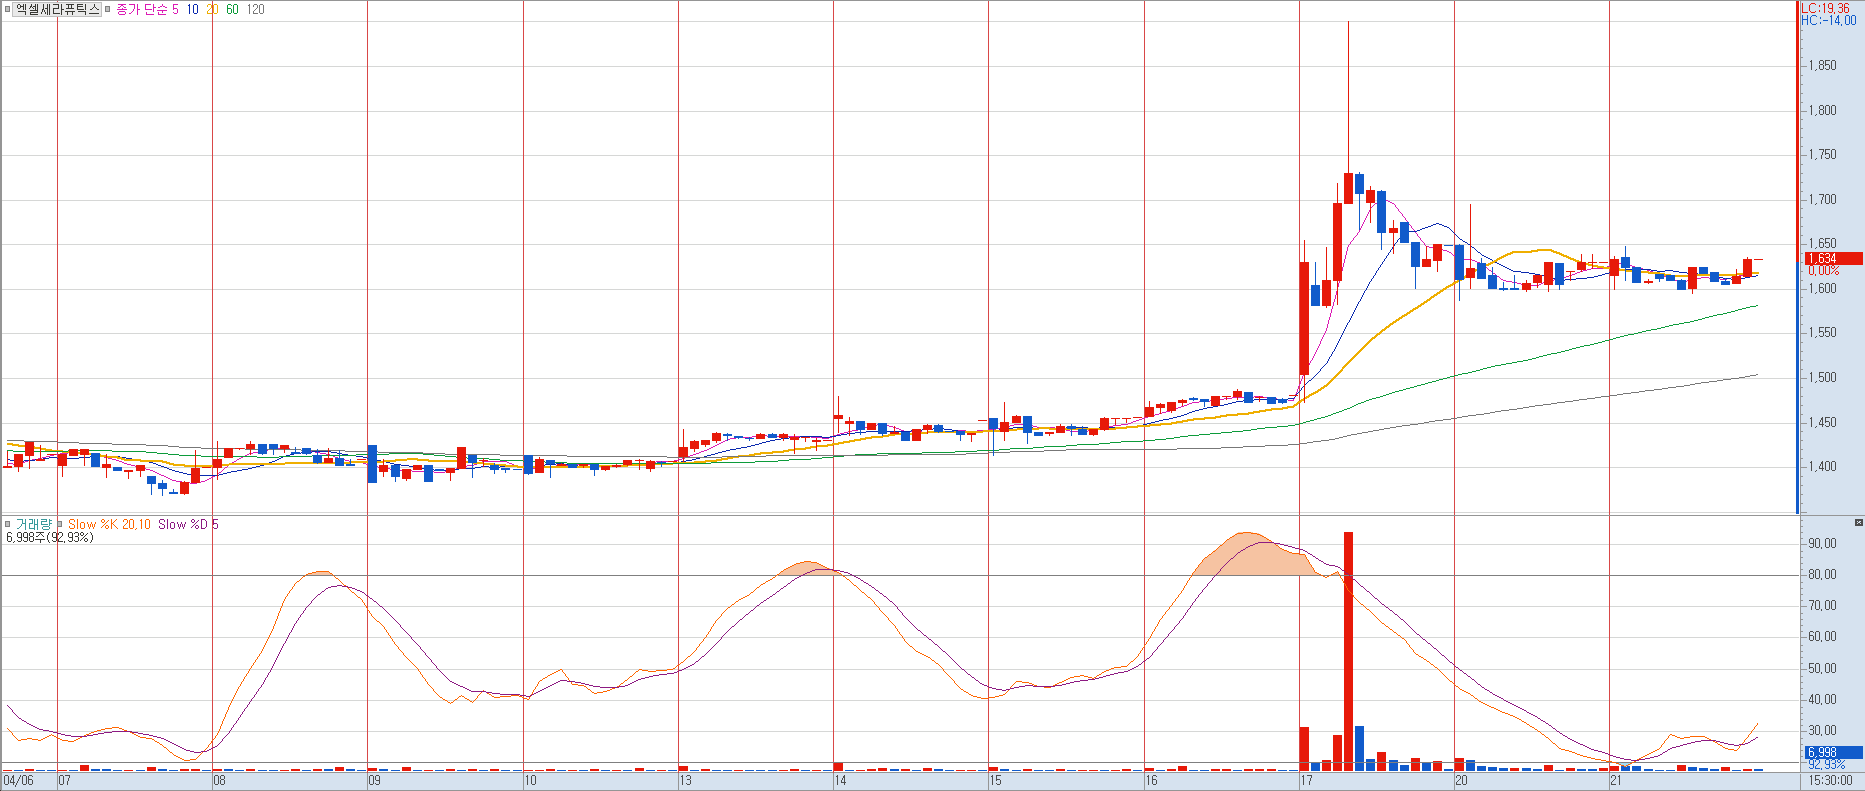Screen dimensions: 1865x791
Task: Click the 21 date marker on time axis
Action: pos(1616,780)
